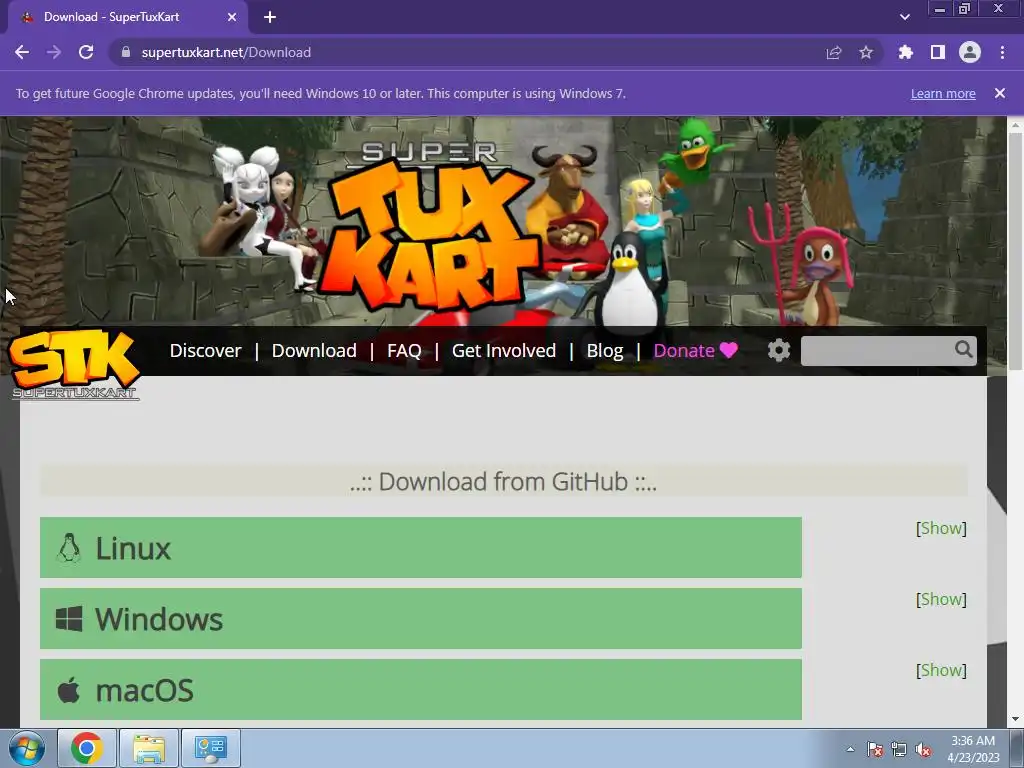Open the Discover menu item
This screenshot has height=768, width=1024.
coord(205,351)
